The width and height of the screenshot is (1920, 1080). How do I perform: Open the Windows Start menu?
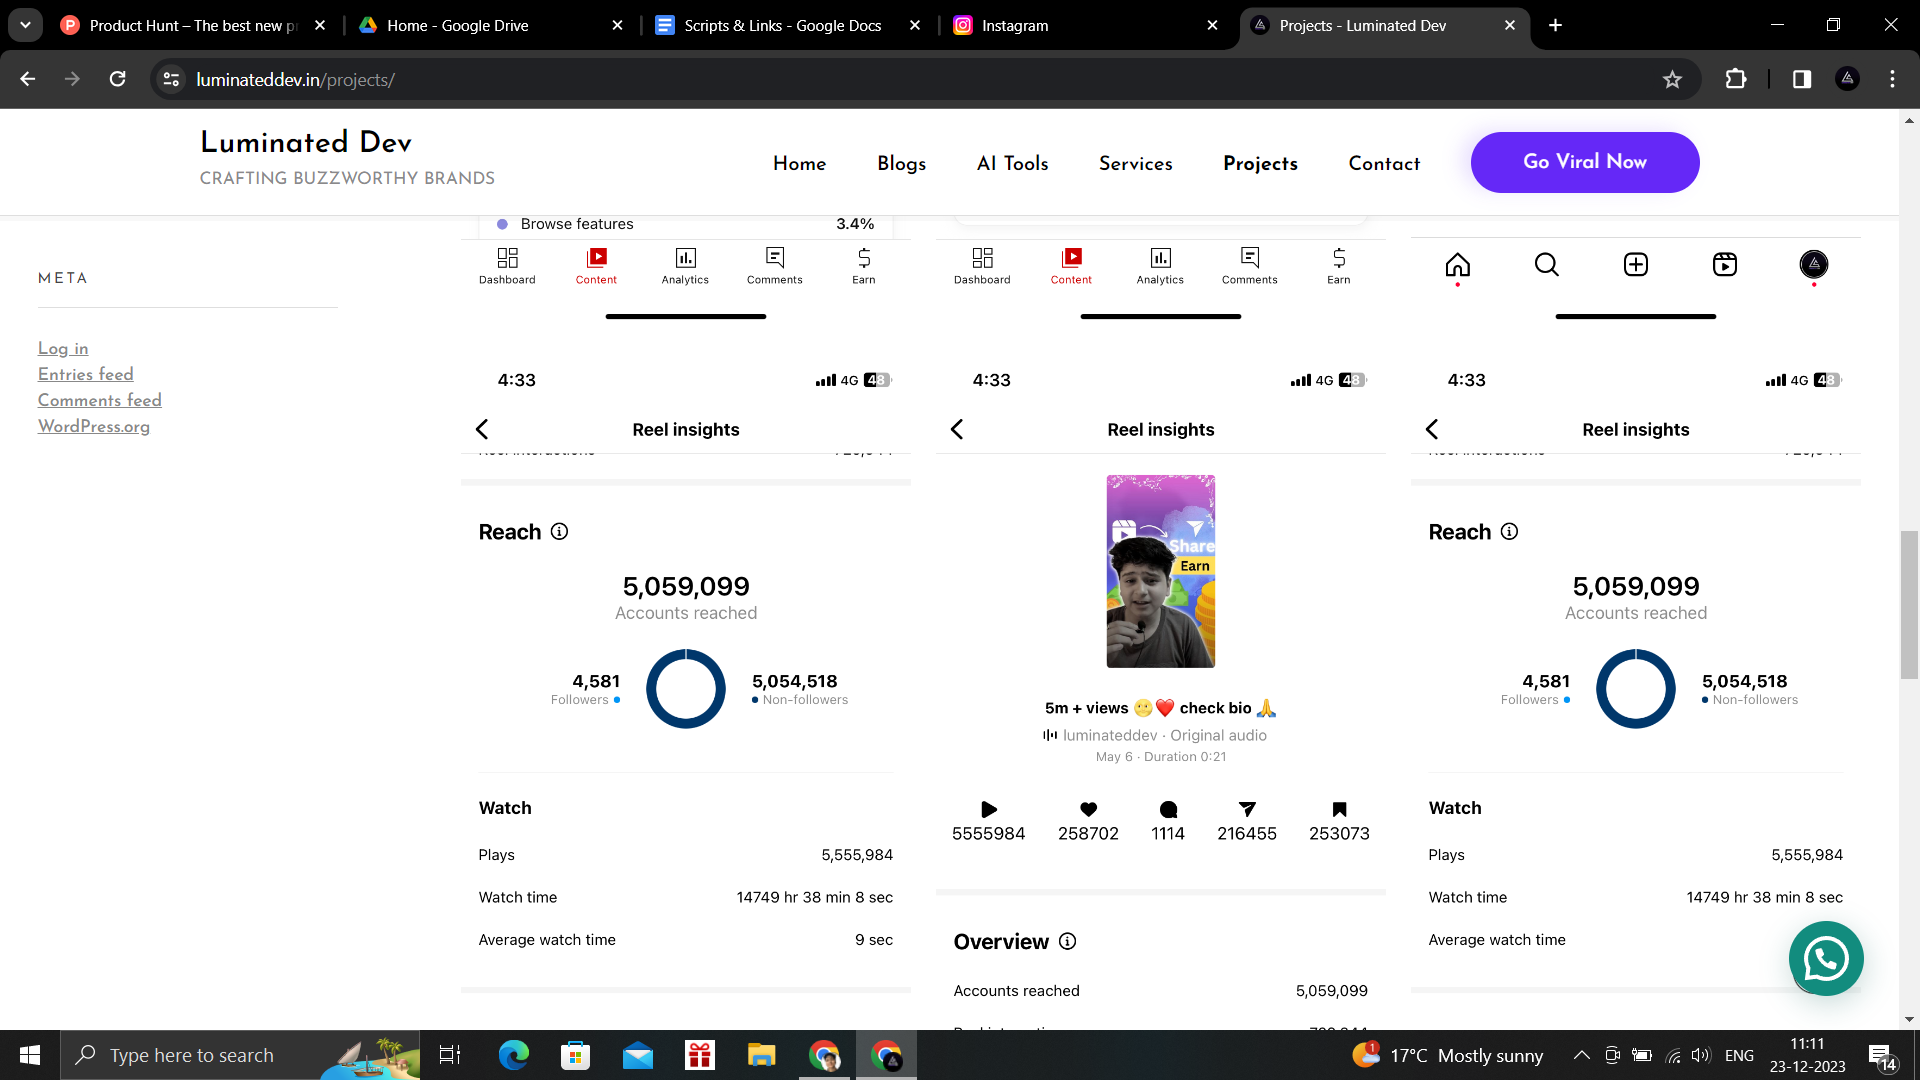[x=30, y=1055]
